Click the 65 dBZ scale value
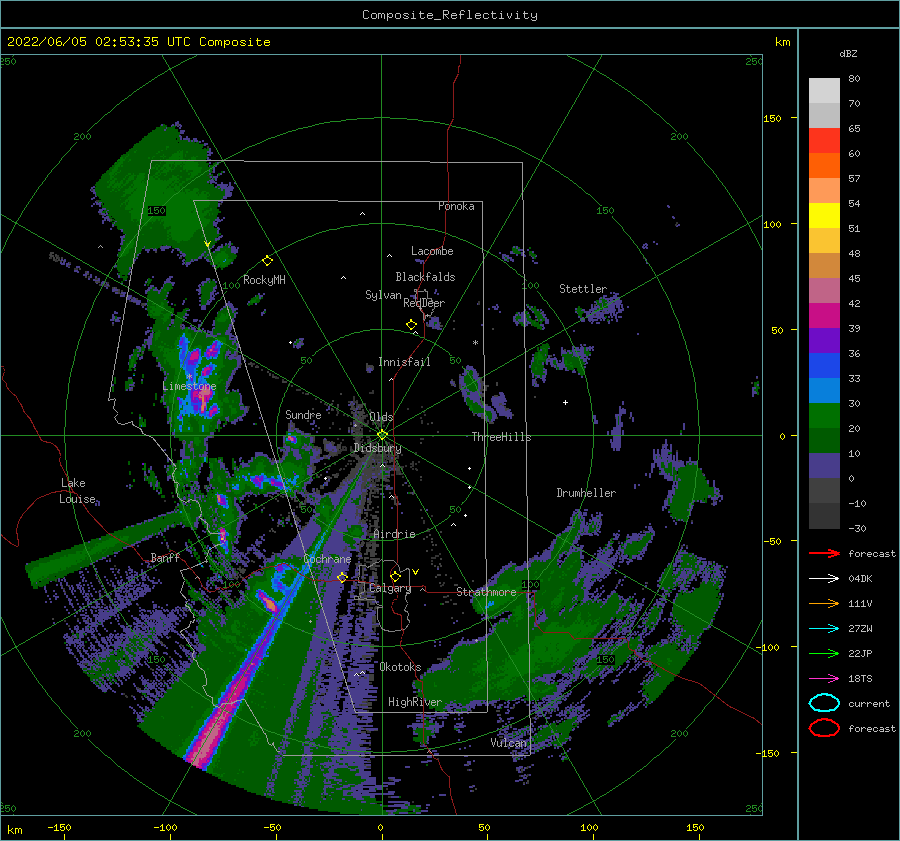This screenshot has width=900, height=841. pos(854,129)
